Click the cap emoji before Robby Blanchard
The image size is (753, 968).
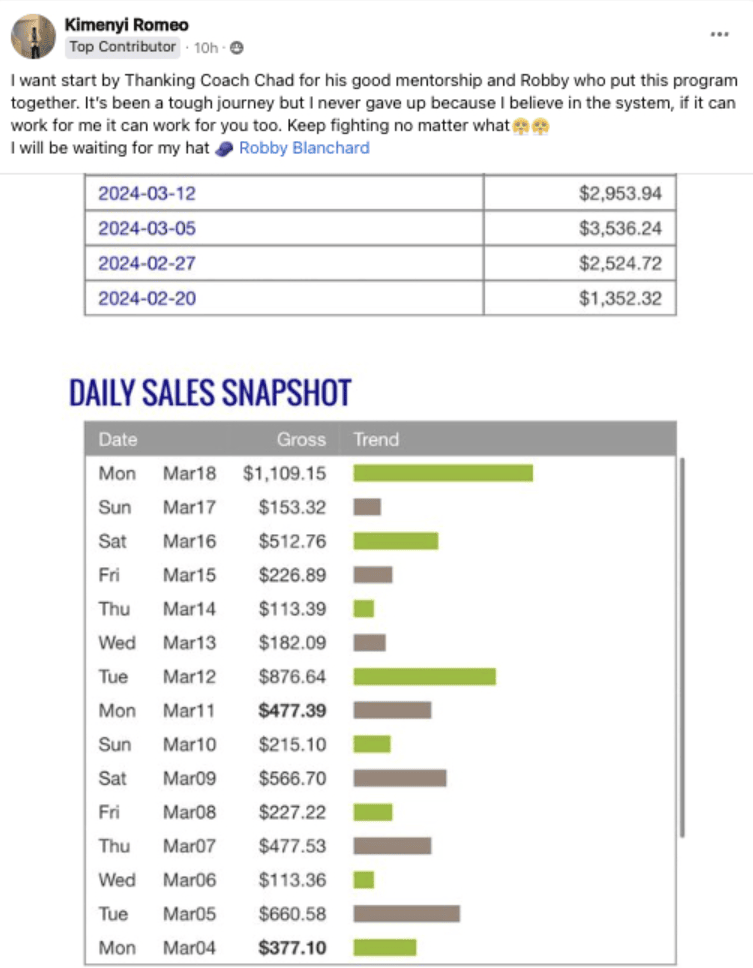click(x=224, y=149)
